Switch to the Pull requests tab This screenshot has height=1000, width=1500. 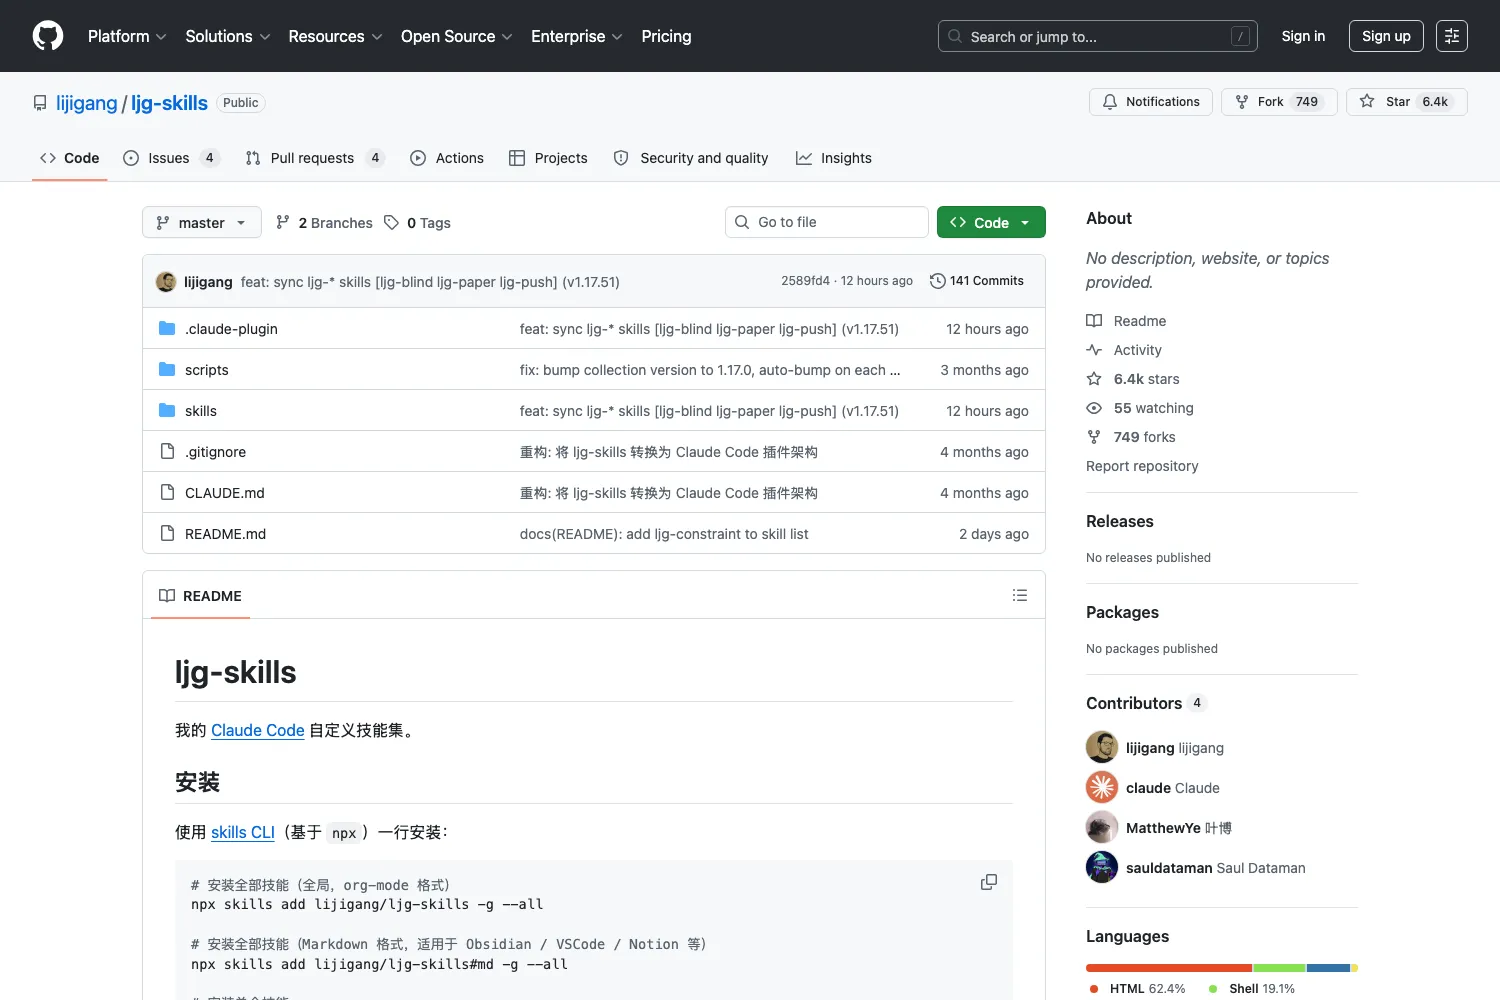(x=315, y=158)
